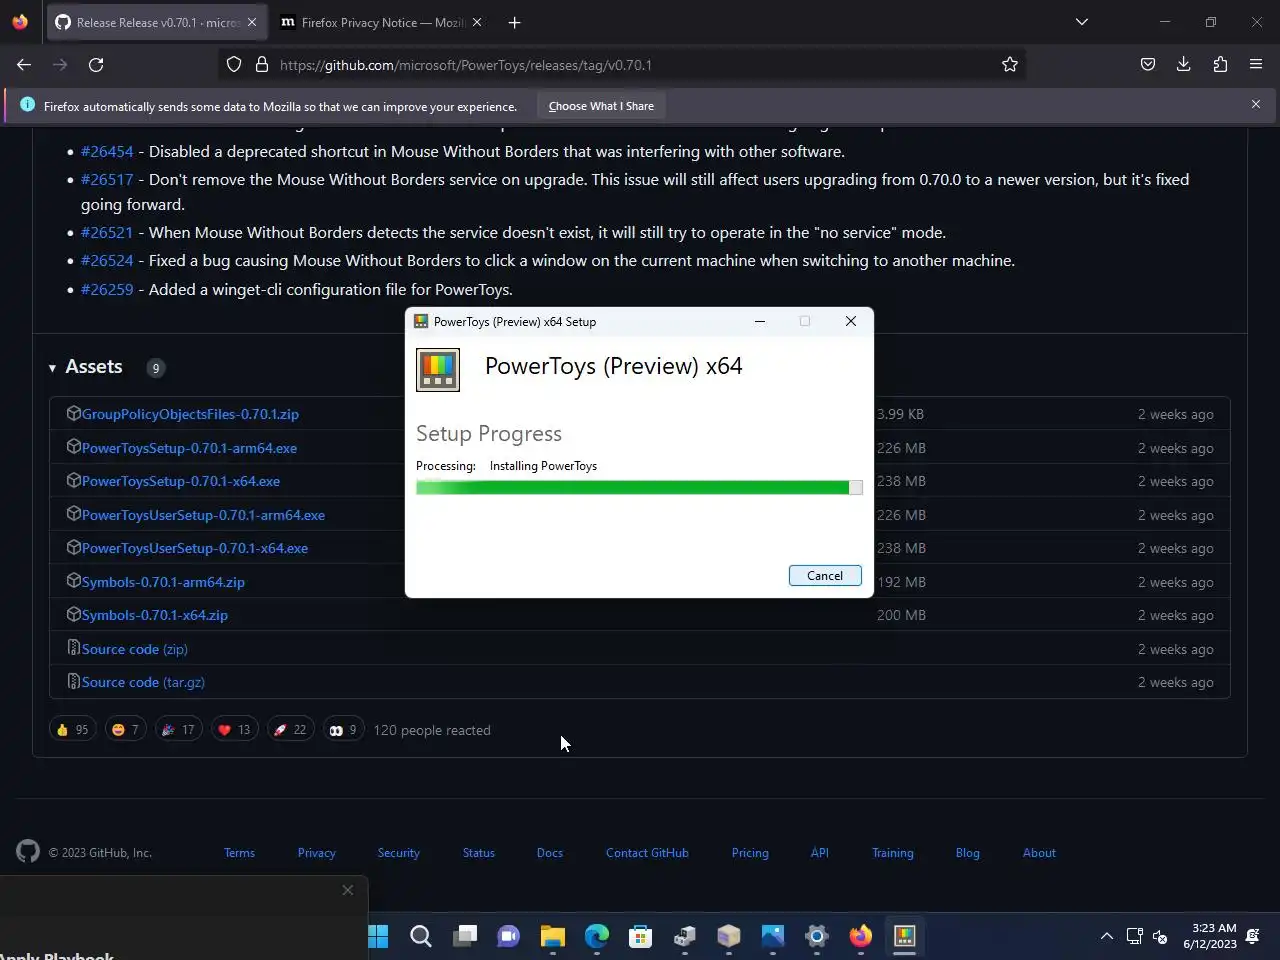Image resolution: width=1280 pixels, height=960 pixels.
Task: Switch to Firefox Privacy Notice tab
Action: (x=380, y=22)
